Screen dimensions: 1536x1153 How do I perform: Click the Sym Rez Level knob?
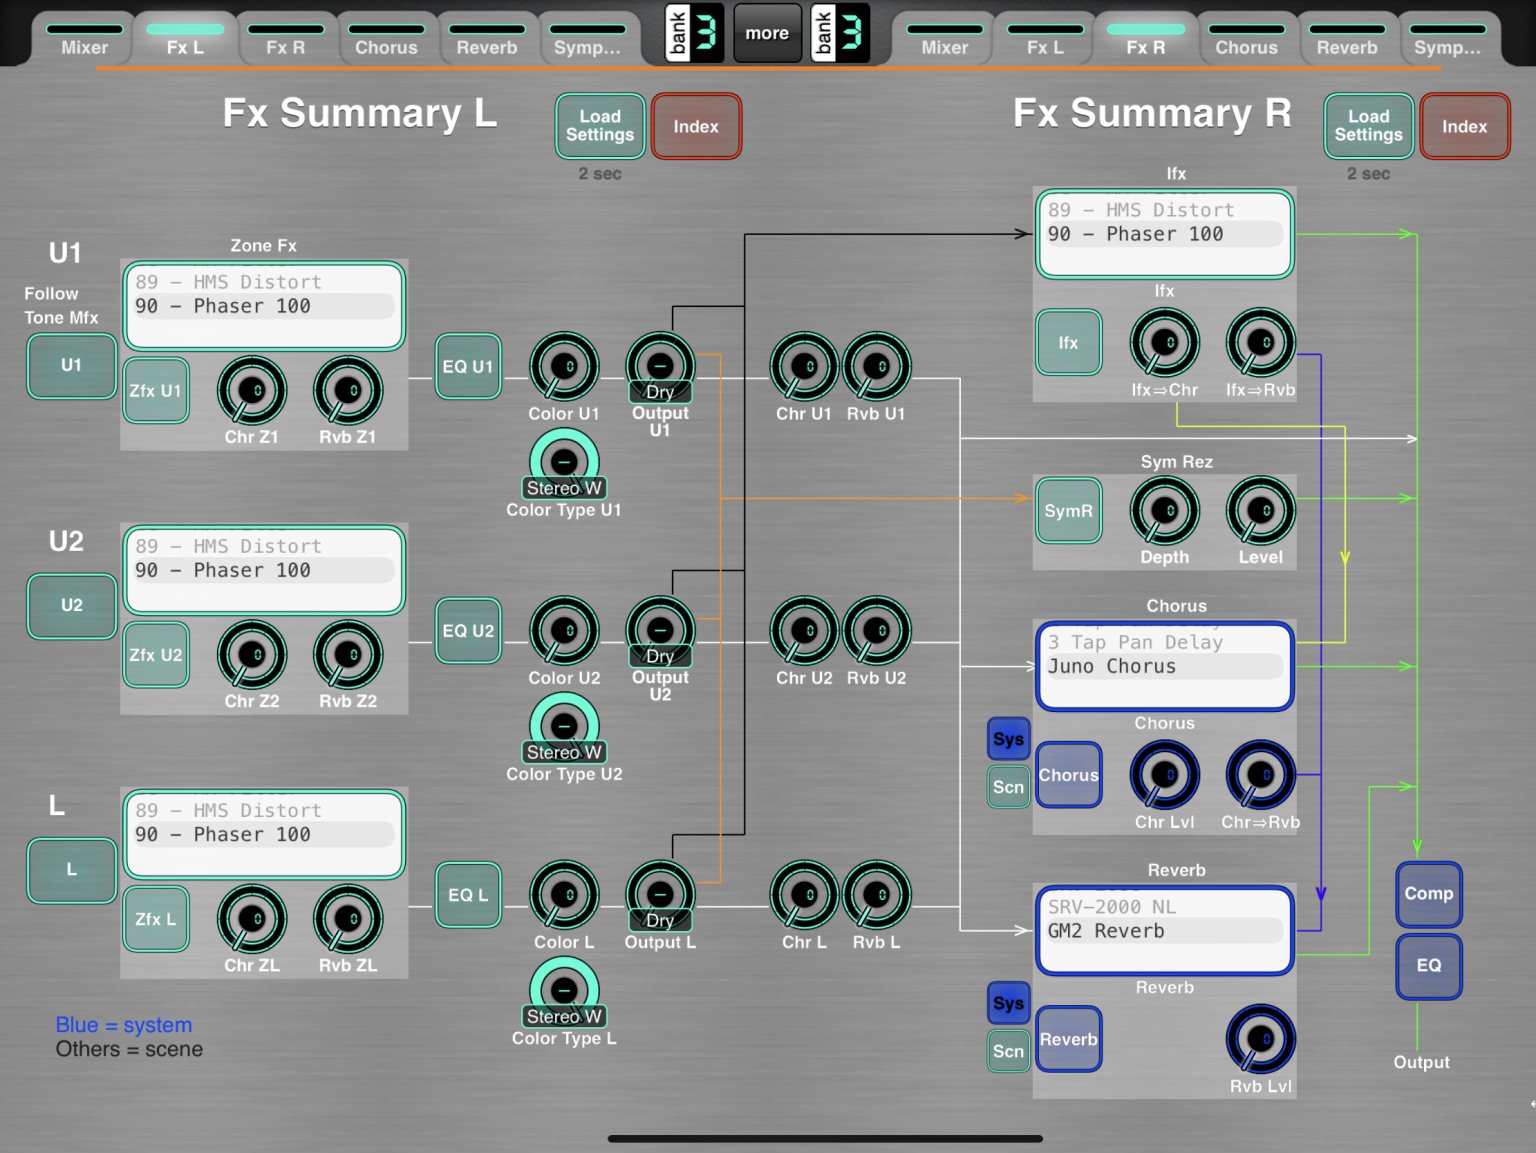[x=1260, y=510]
